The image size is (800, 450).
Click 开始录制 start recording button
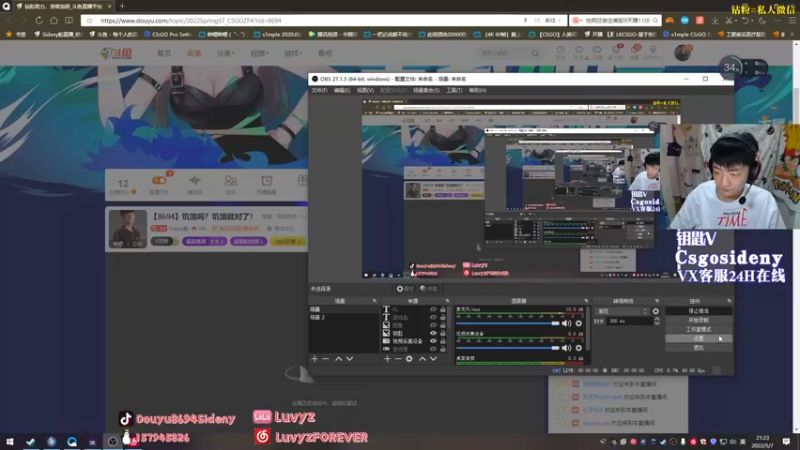click(x=698, y=320)
